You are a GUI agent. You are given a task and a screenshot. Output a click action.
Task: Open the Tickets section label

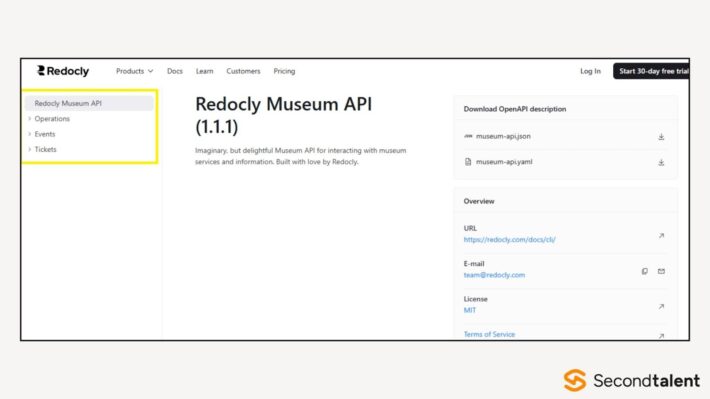pyautogui.click(x=45, y=149)
